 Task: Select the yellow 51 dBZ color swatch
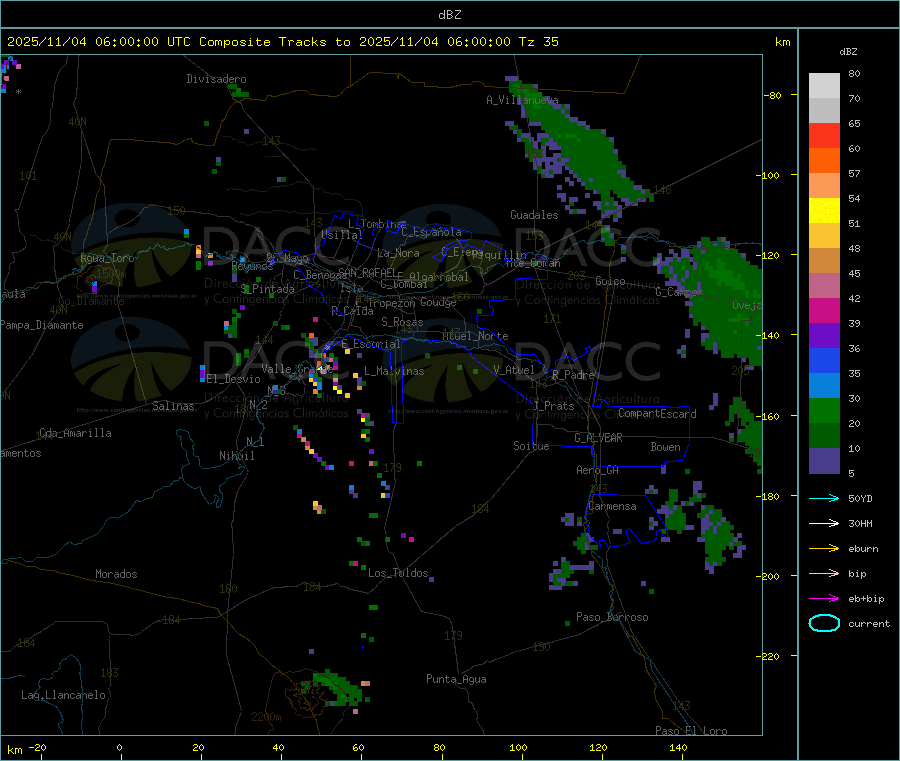824,211
